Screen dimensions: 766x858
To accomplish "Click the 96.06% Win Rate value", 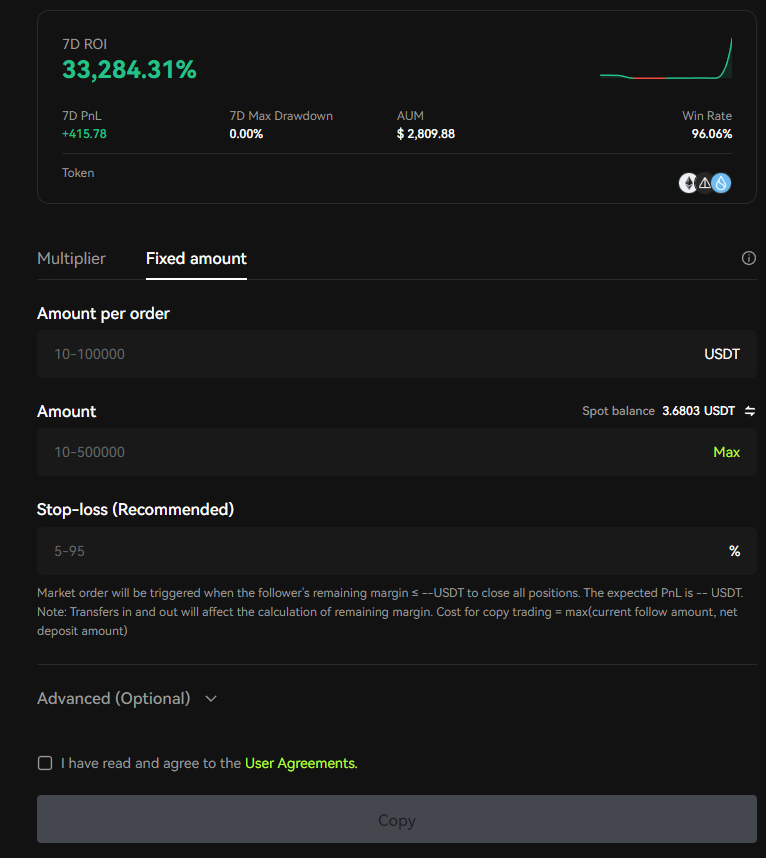I will (711, 134).
